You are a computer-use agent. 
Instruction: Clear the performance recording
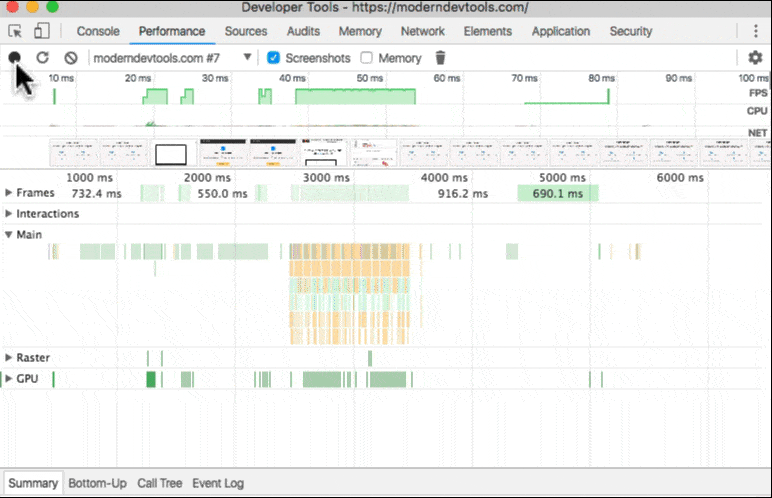tap(71, 58)
